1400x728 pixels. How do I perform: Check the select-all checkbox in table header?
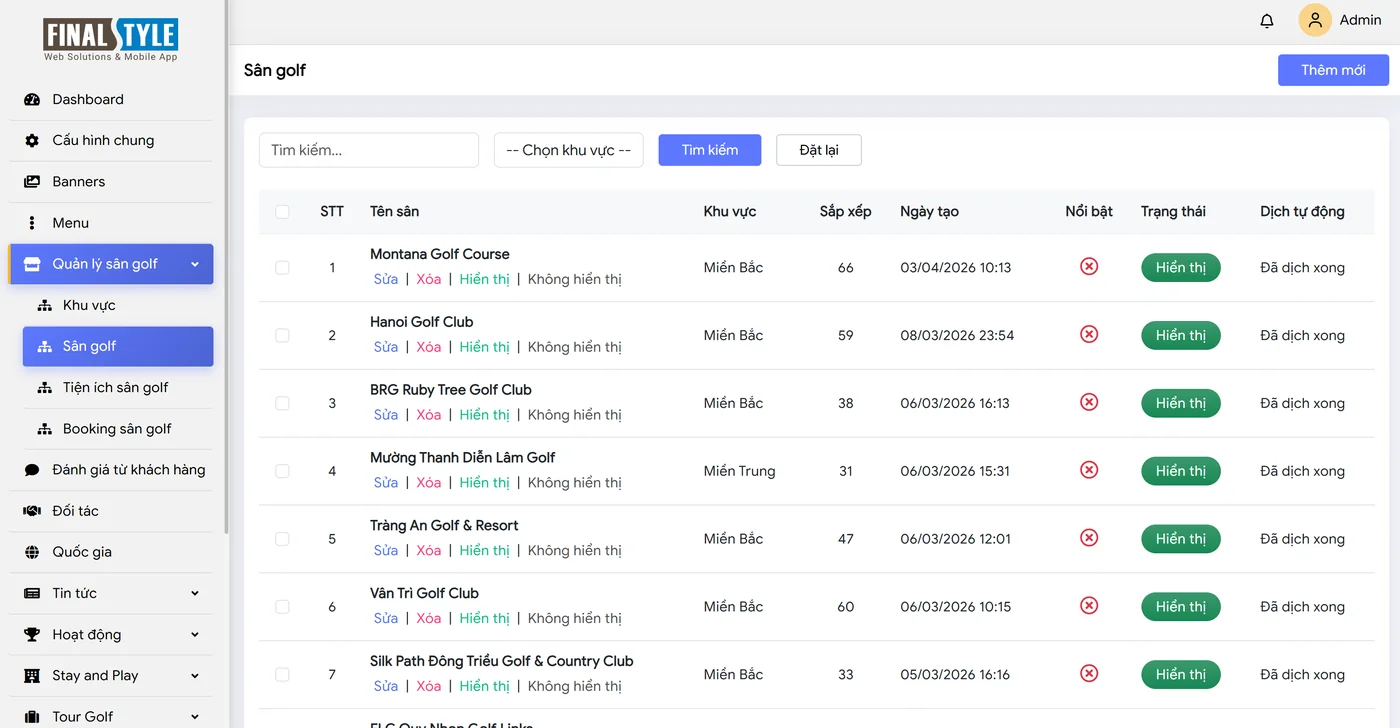pyautogui.click(x=282, y=211)
